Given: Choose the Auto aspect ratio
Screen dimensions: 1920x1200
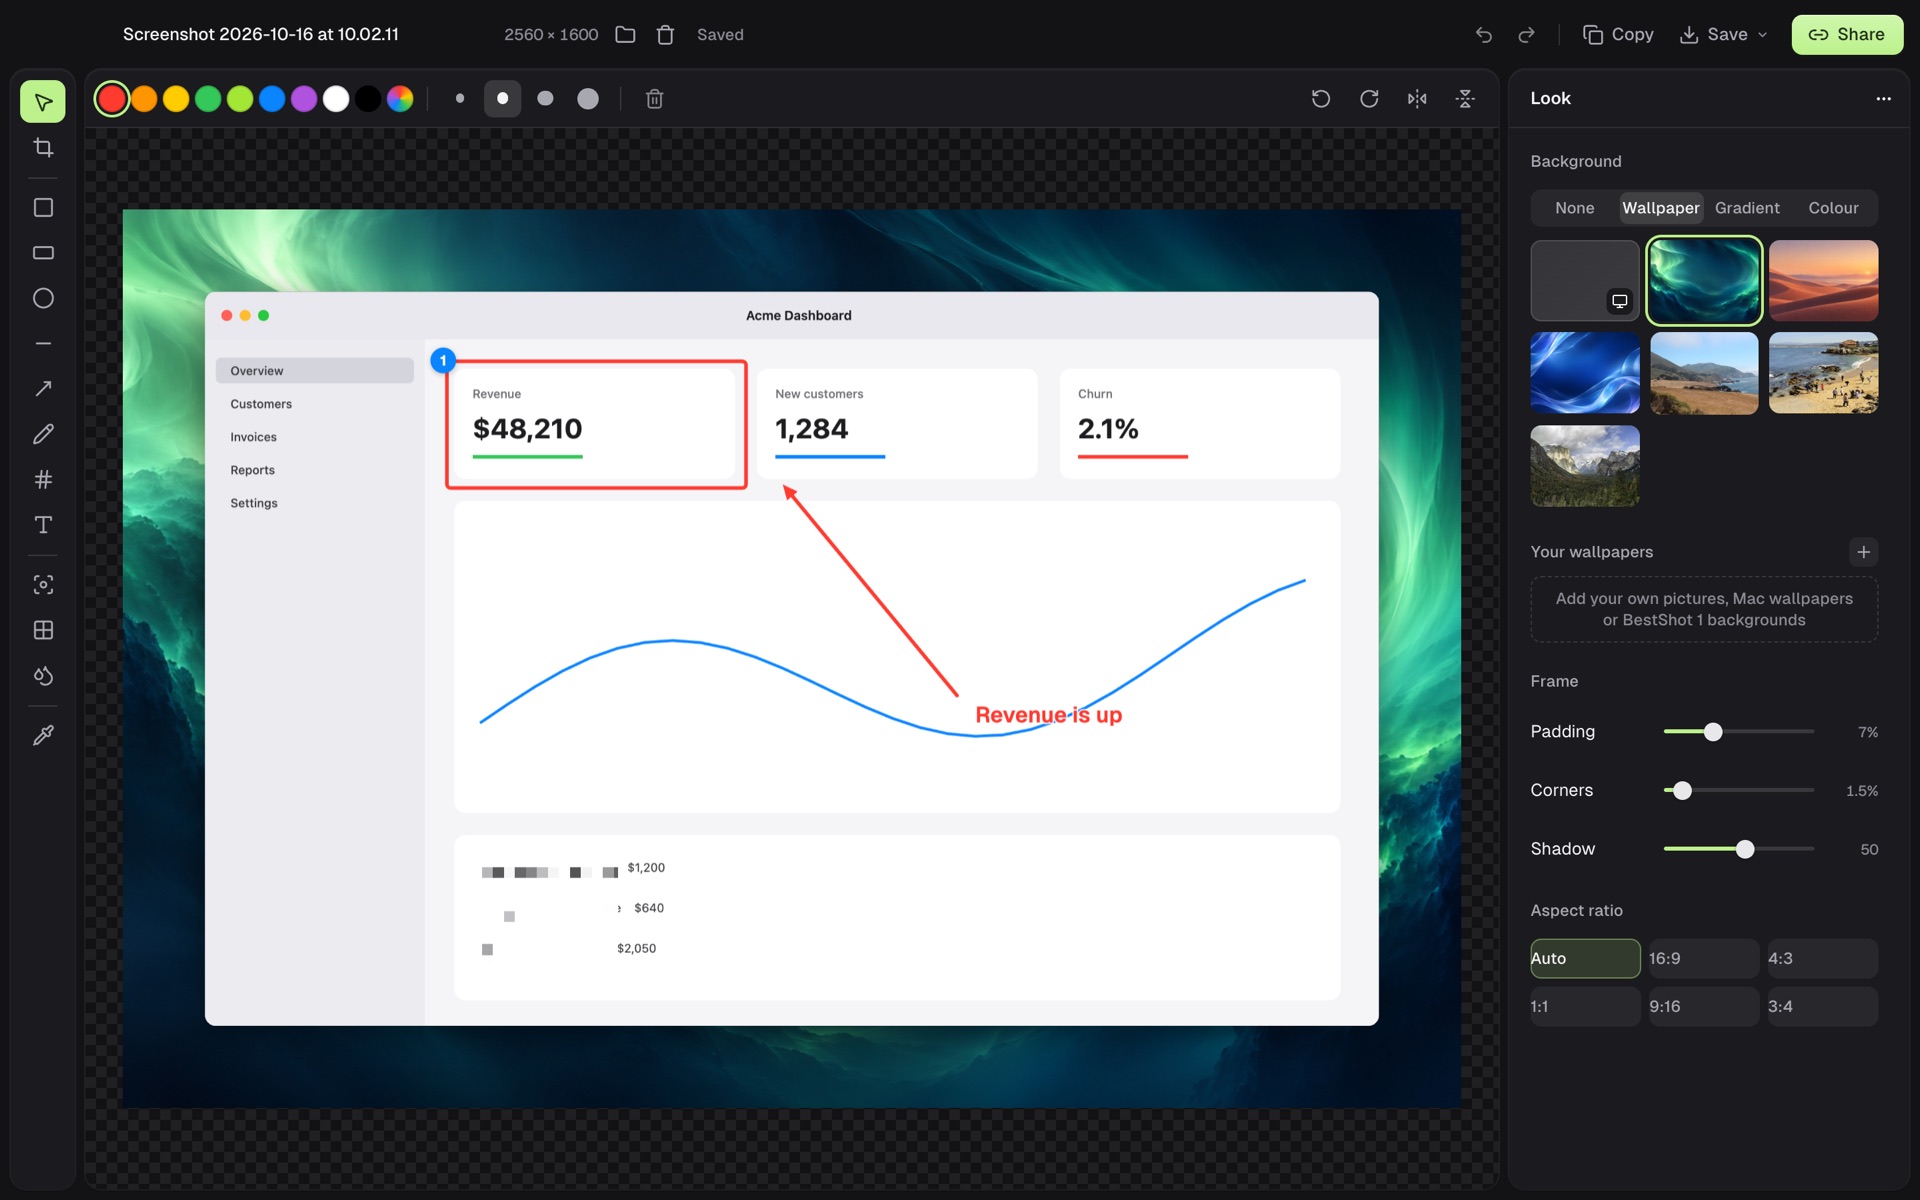Looking at the screenshot, I should point(1585,958).
